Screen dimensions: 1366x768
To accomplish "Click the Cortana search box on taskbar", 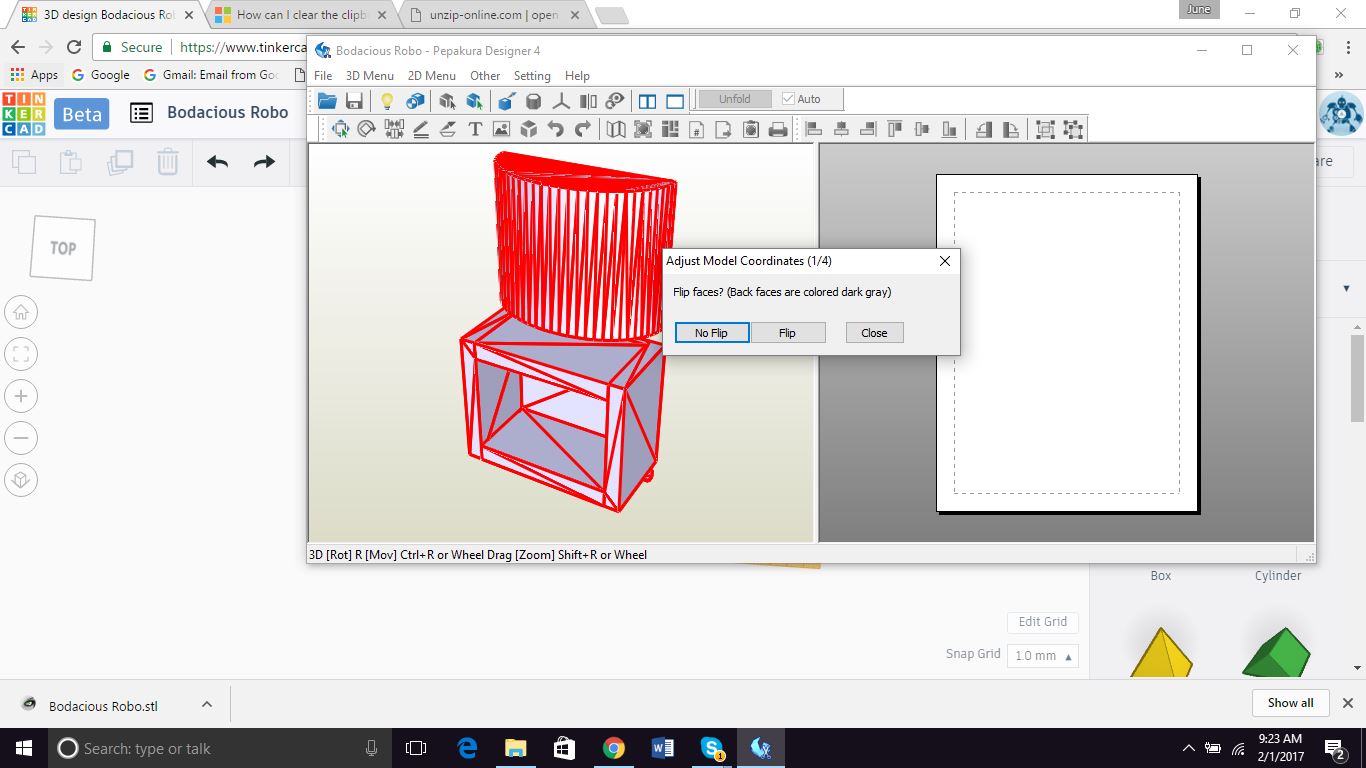I will point(220,748).
